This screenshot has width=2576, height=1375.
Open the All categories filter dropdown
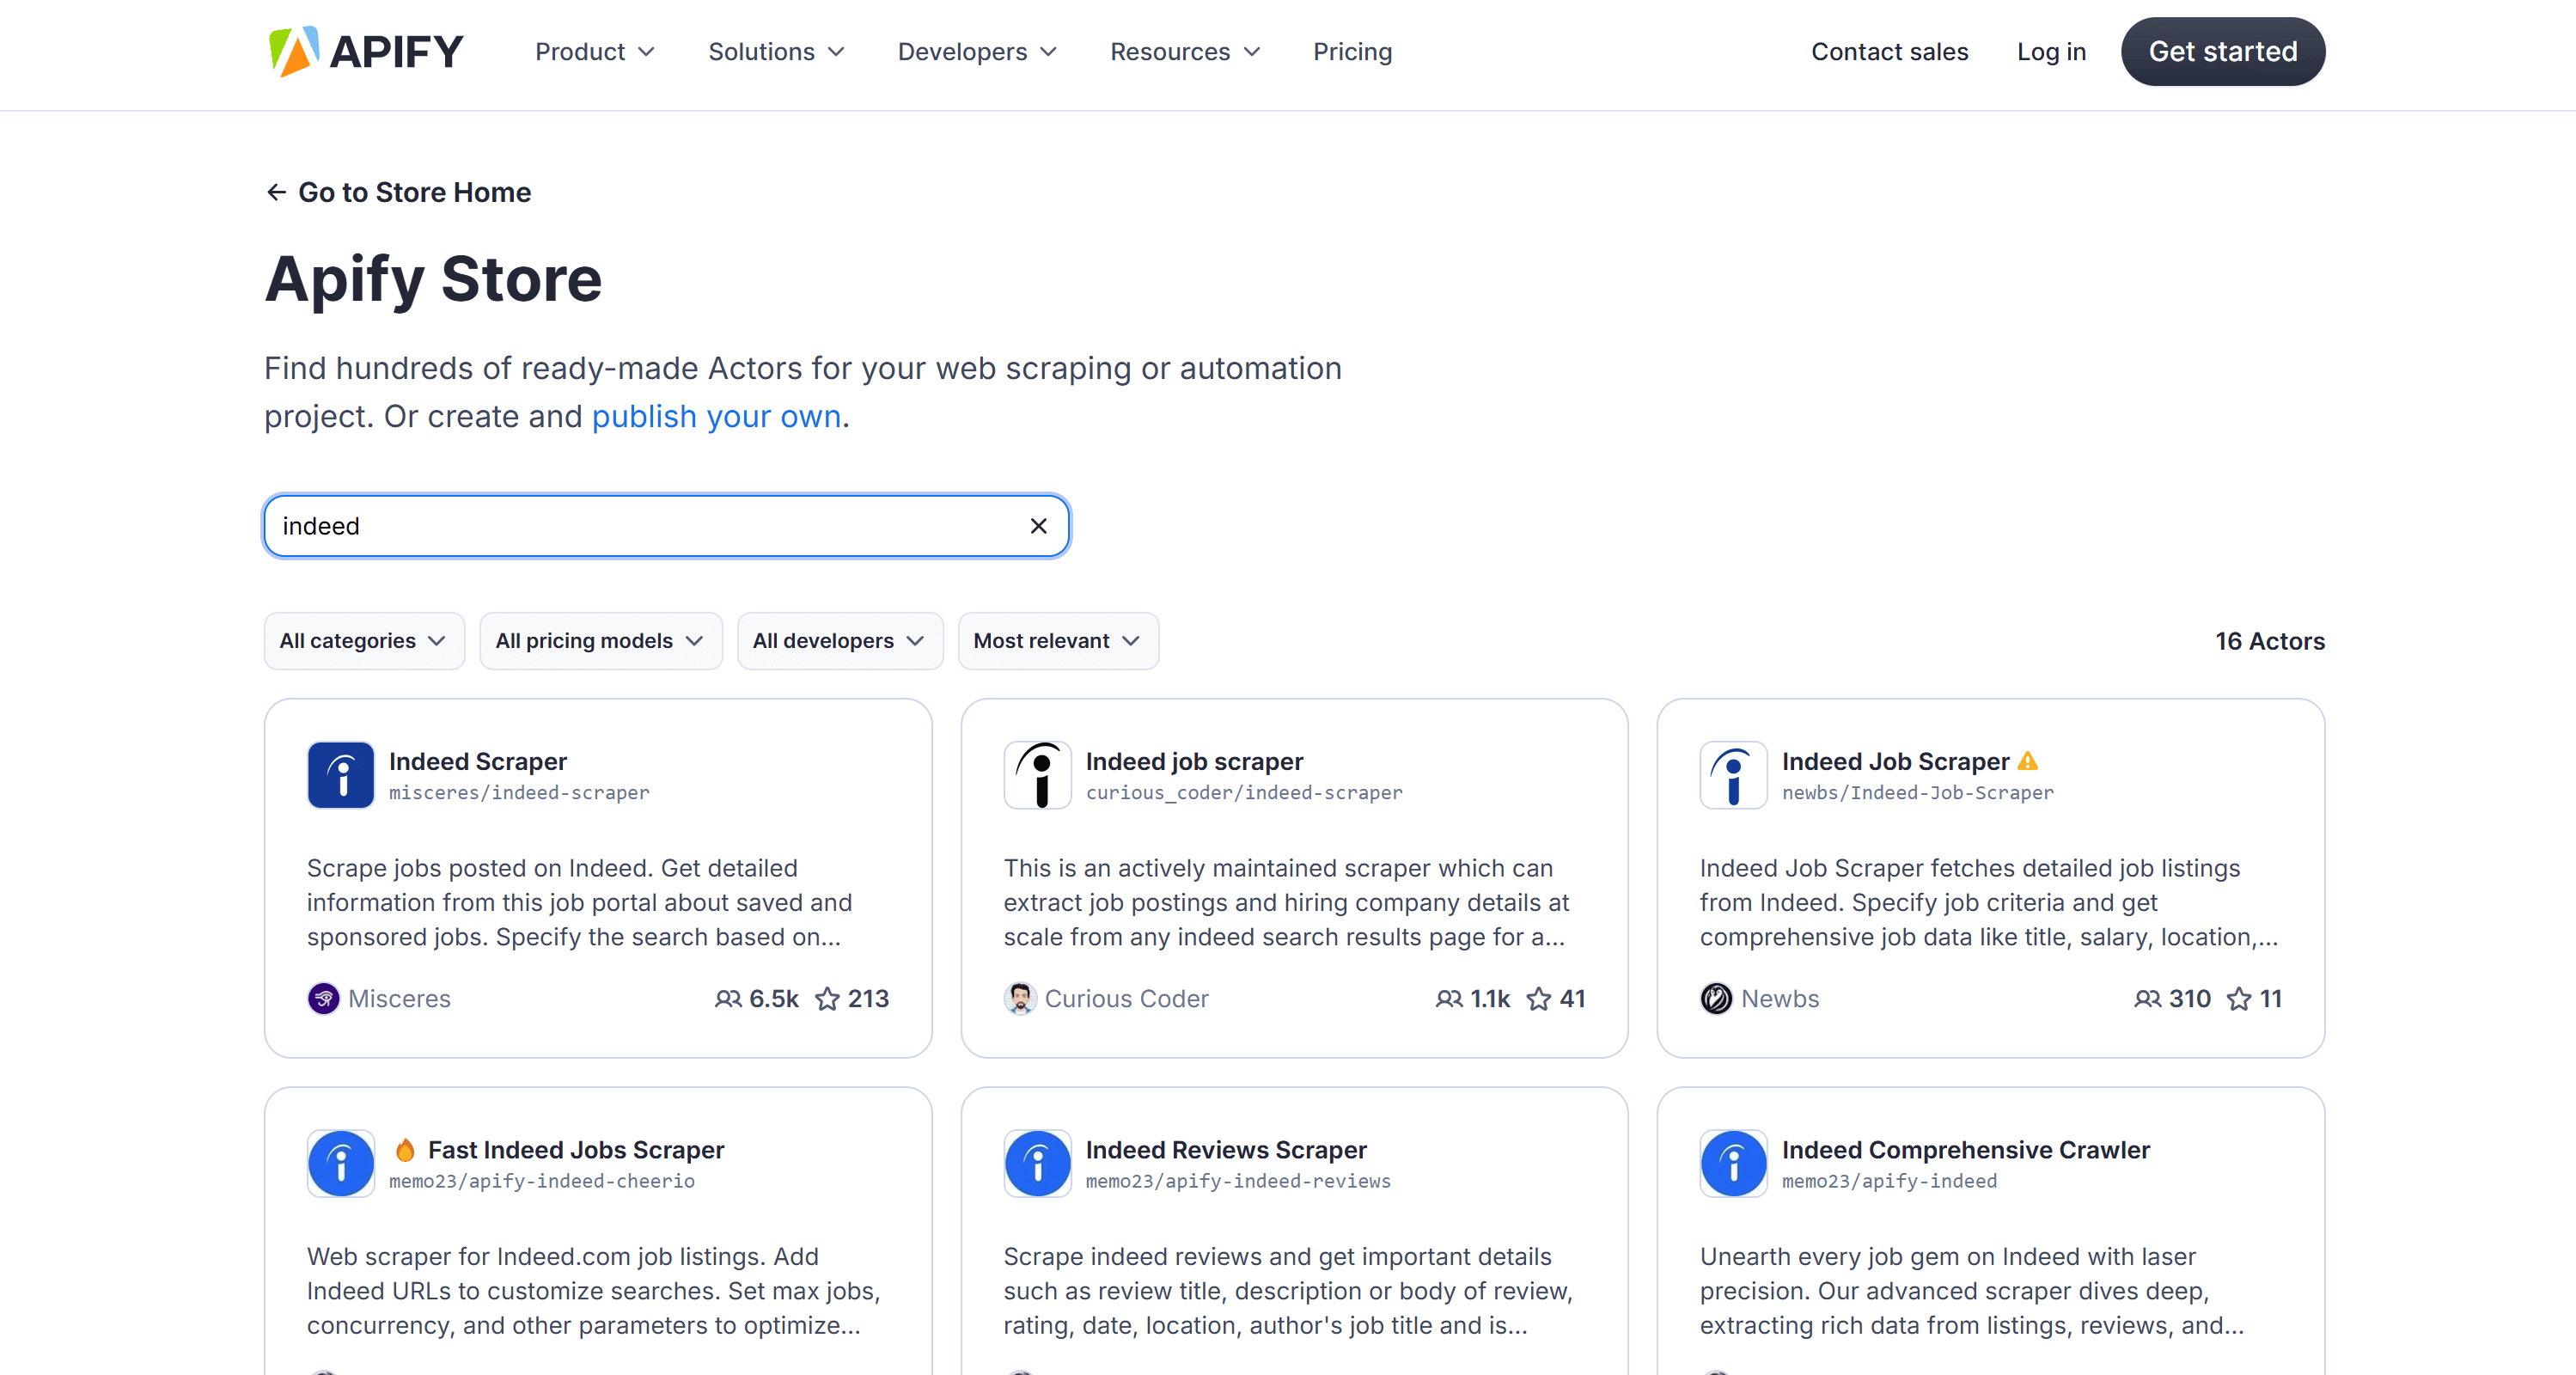pos(363,640)
